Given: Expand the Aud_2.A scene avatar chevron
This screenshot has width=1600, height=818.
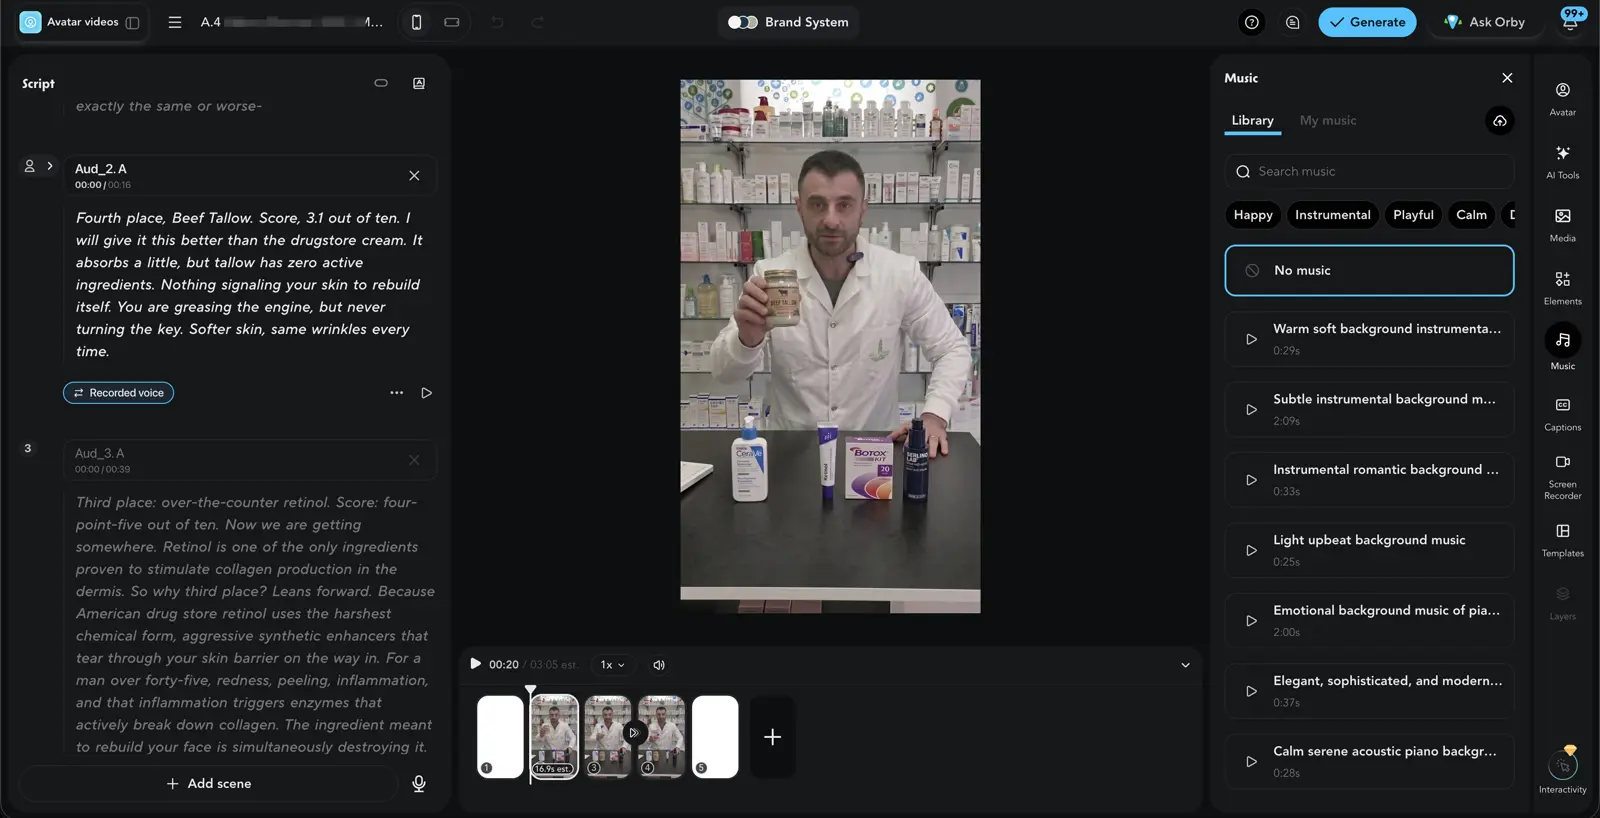Looking at the screenshot, I should tap(50, 166).
